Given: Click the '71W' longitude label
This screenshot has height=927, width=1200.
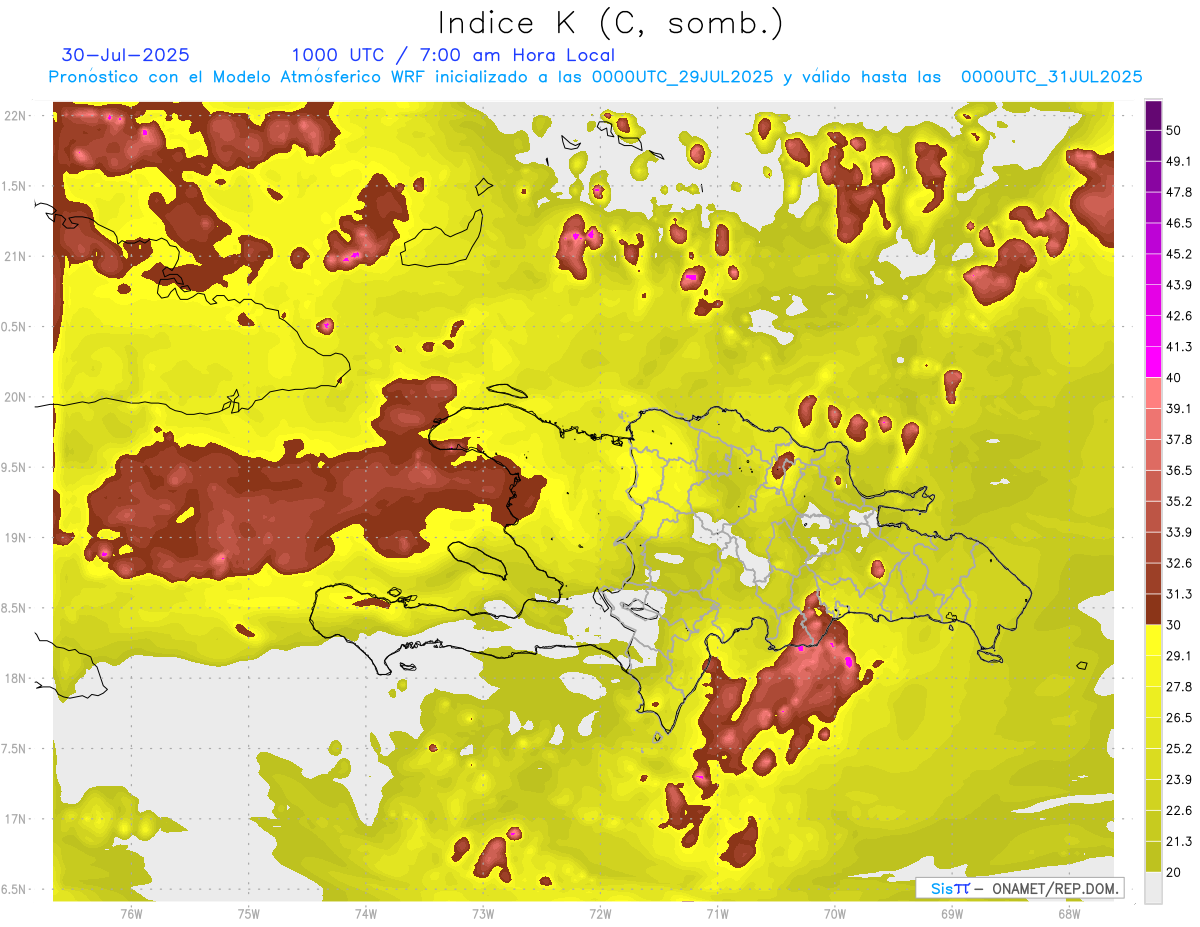Looking at the screenshot, I should pyautogui.click(x=717, y=913).
